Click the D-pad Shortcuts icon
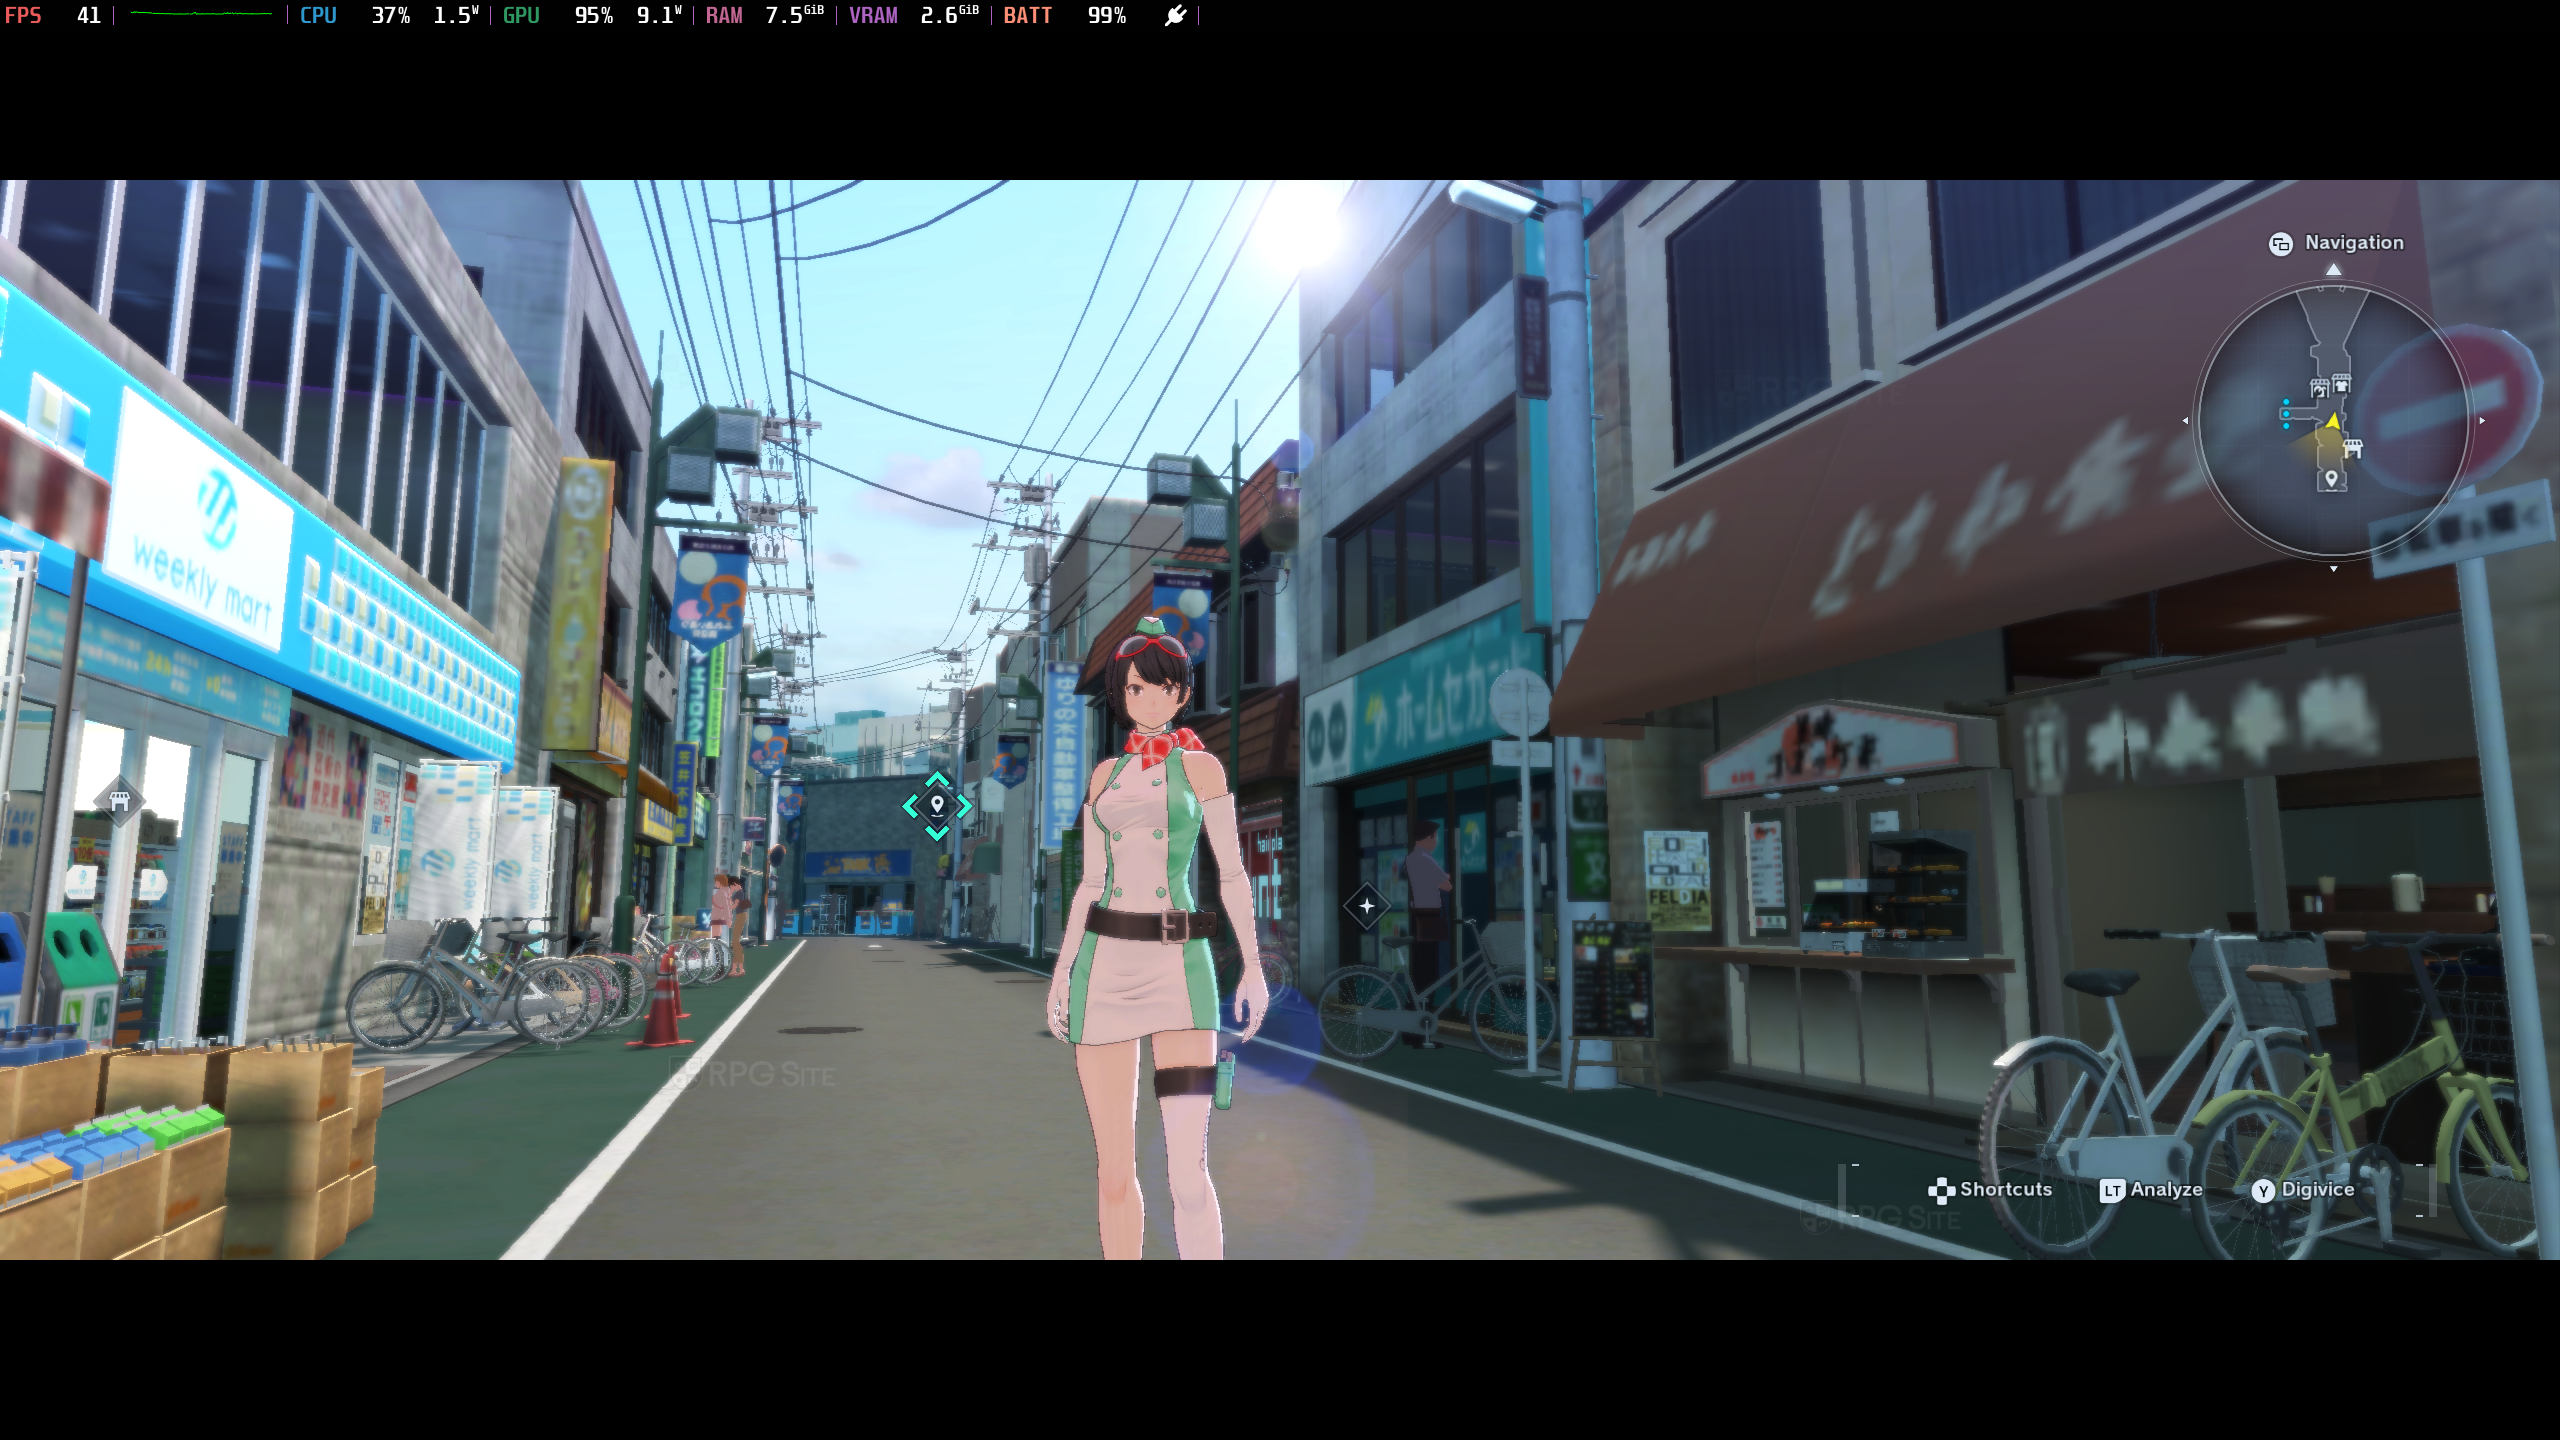 (x=1941, y=1190)
